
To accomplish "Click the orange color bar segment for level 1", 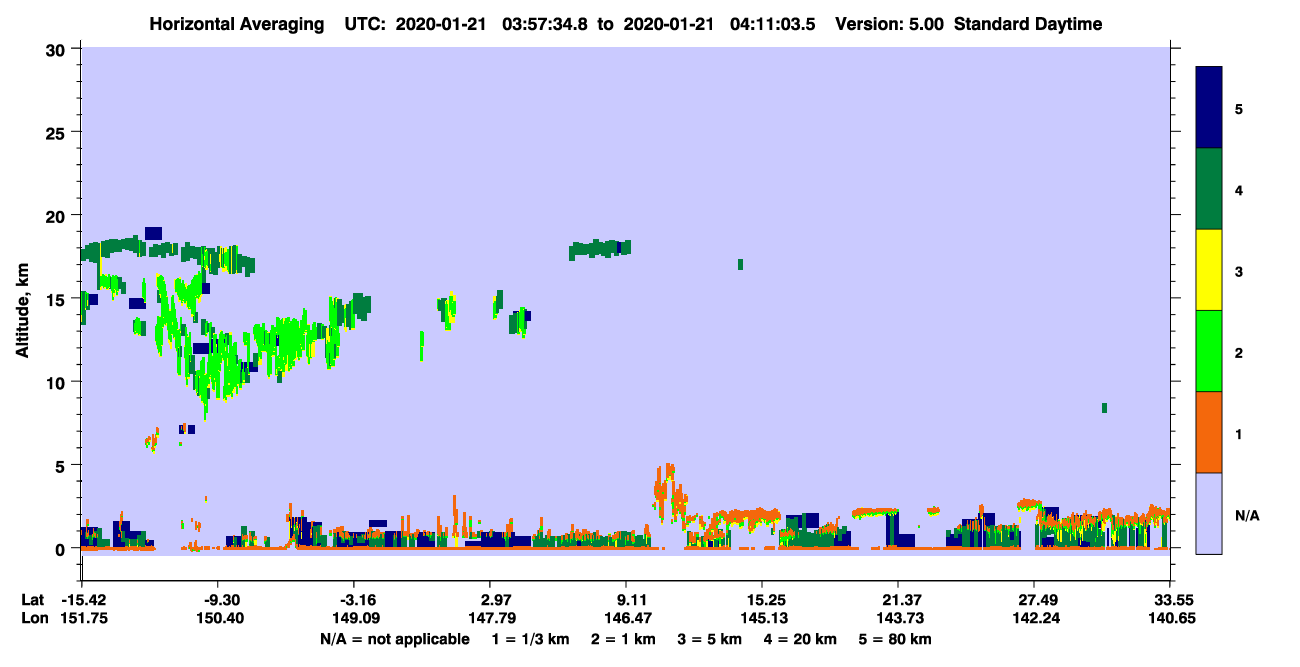I will pyautogui.click(x=1209, y=432).
